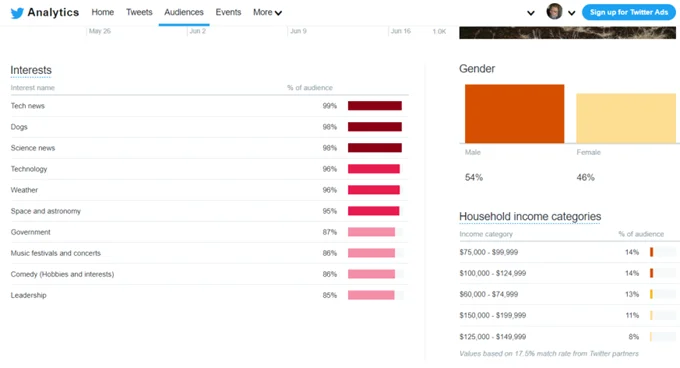Open the account switcher dropdown arrow
680x368 pixels.
tap(530, 13)
